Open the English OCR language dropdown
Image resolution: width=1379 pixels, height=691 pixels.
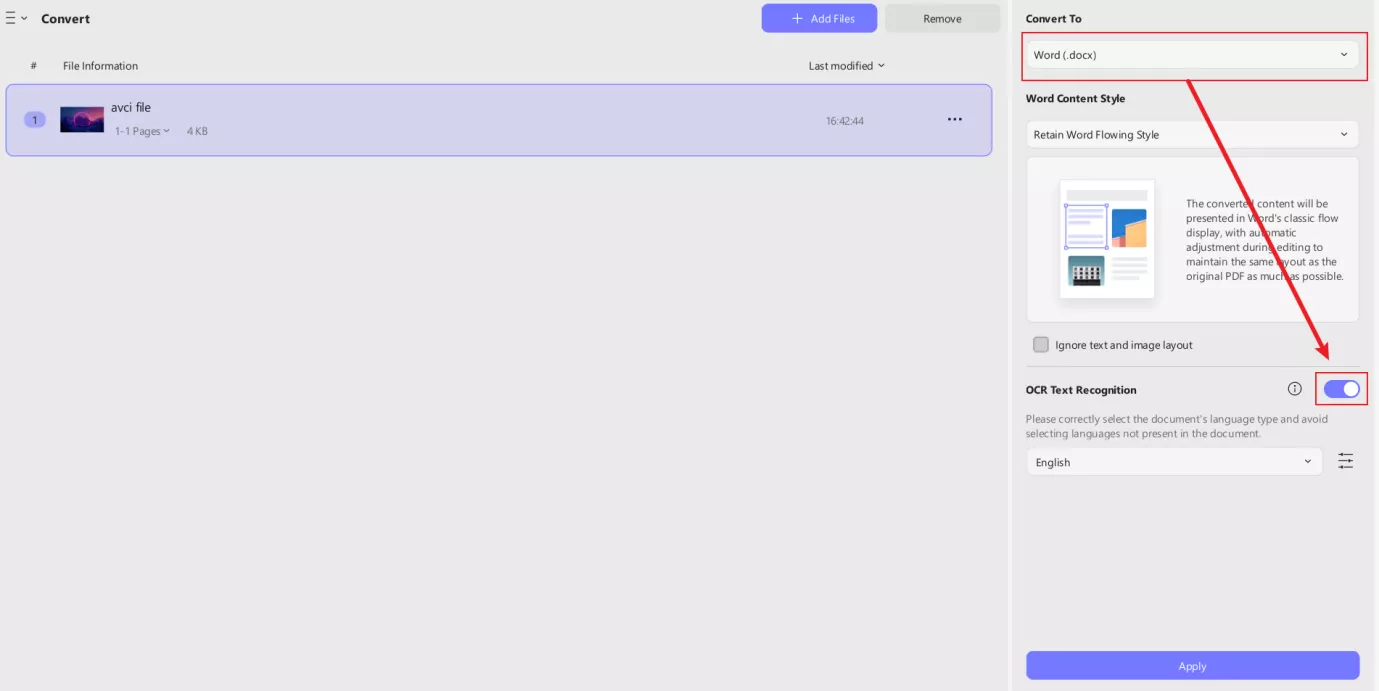[x=1173, y=462]
